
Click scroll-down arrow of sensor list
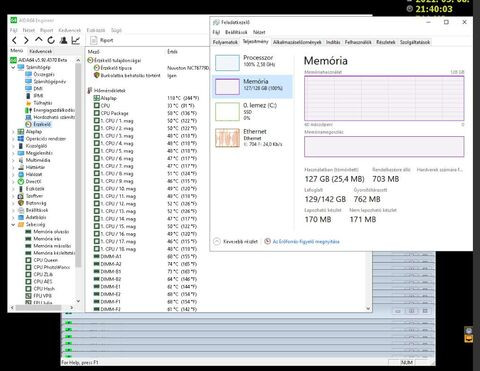point(368,308)
